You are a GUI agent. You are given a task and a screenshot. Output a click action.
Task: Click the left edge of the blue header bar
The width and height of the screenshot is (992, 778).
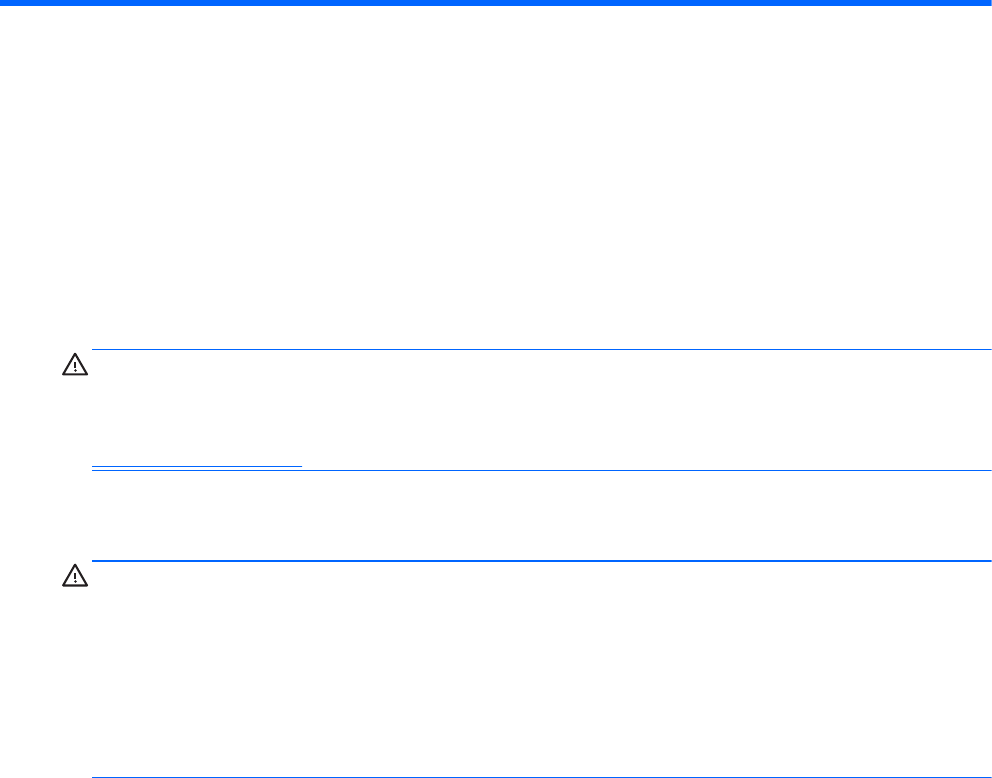pyautogui.click(x=6, y=4)
